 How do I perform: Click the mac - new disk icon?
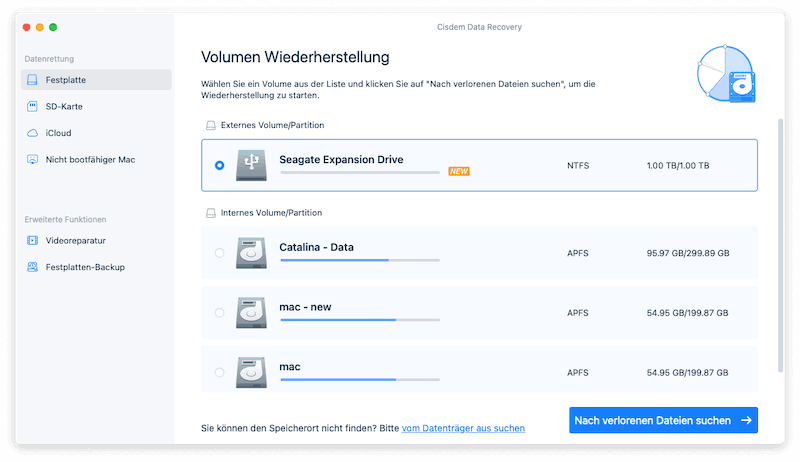(251, 313)
